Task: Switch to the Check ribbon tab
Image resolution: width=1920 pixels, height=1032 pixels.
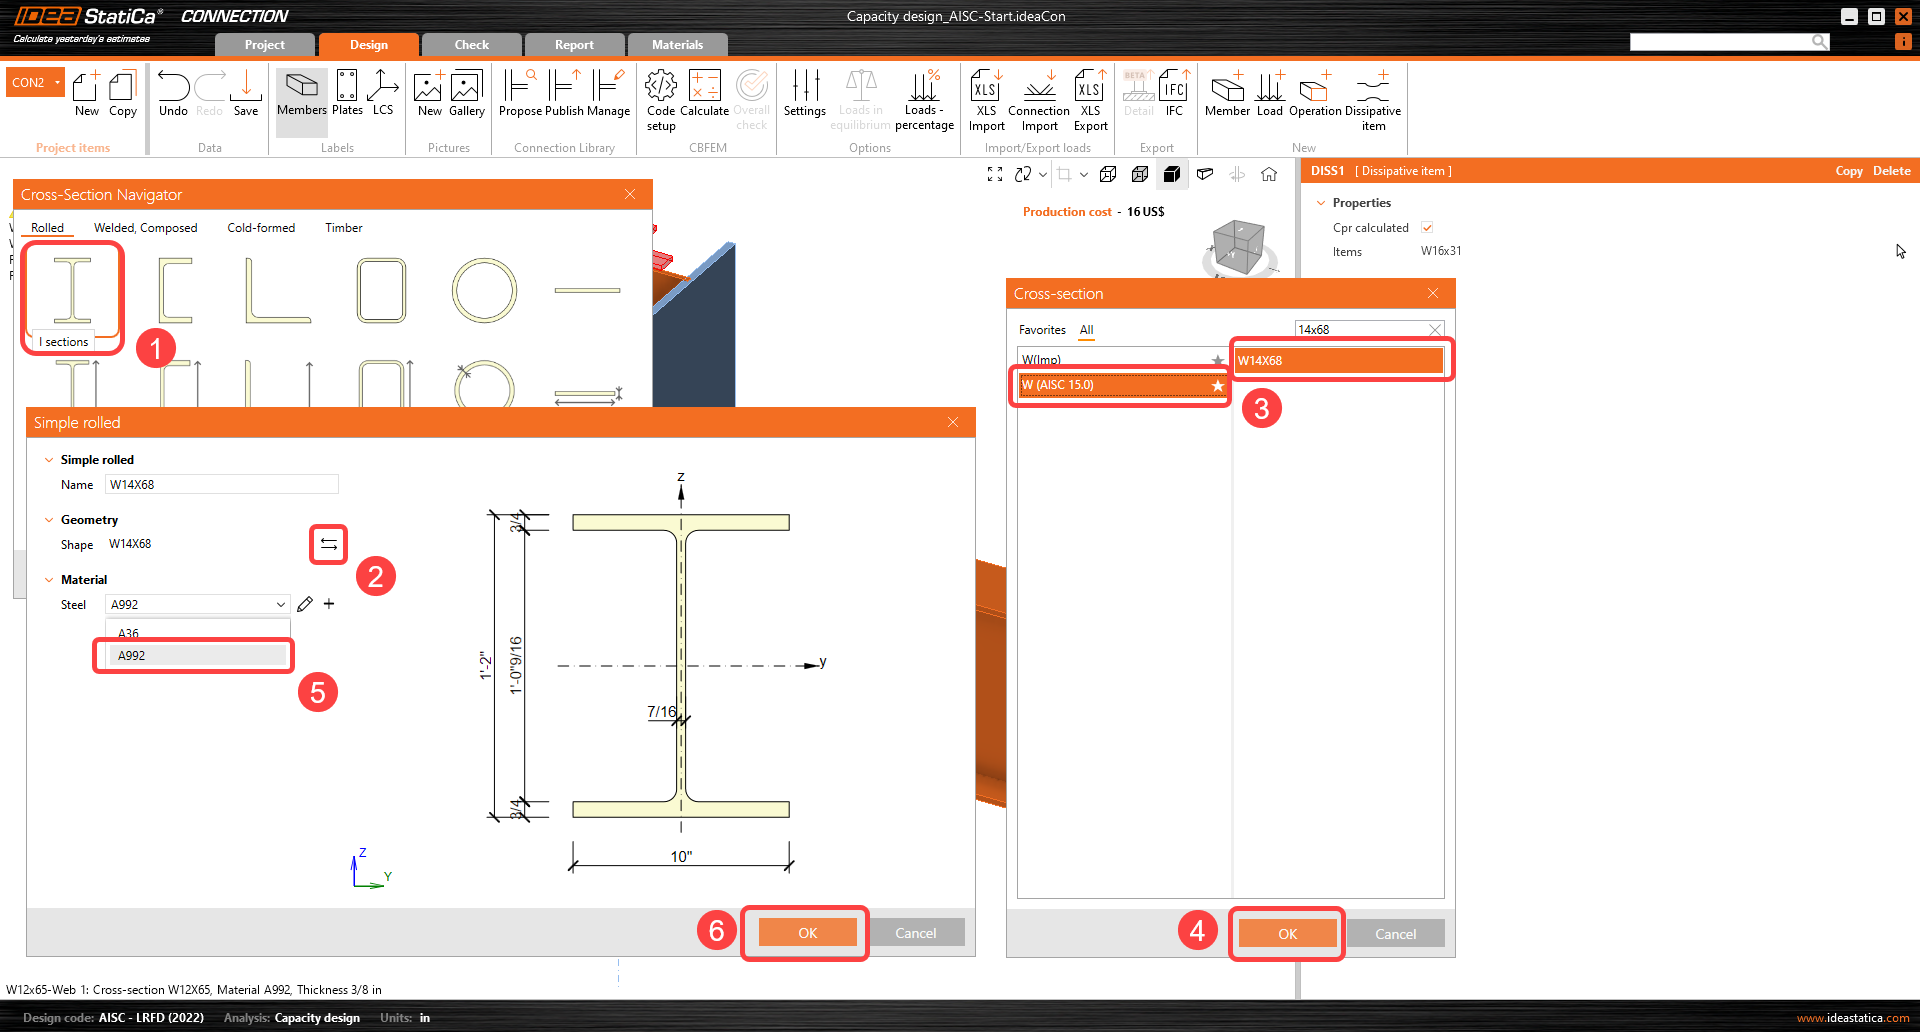Action: tap(470, 44)
